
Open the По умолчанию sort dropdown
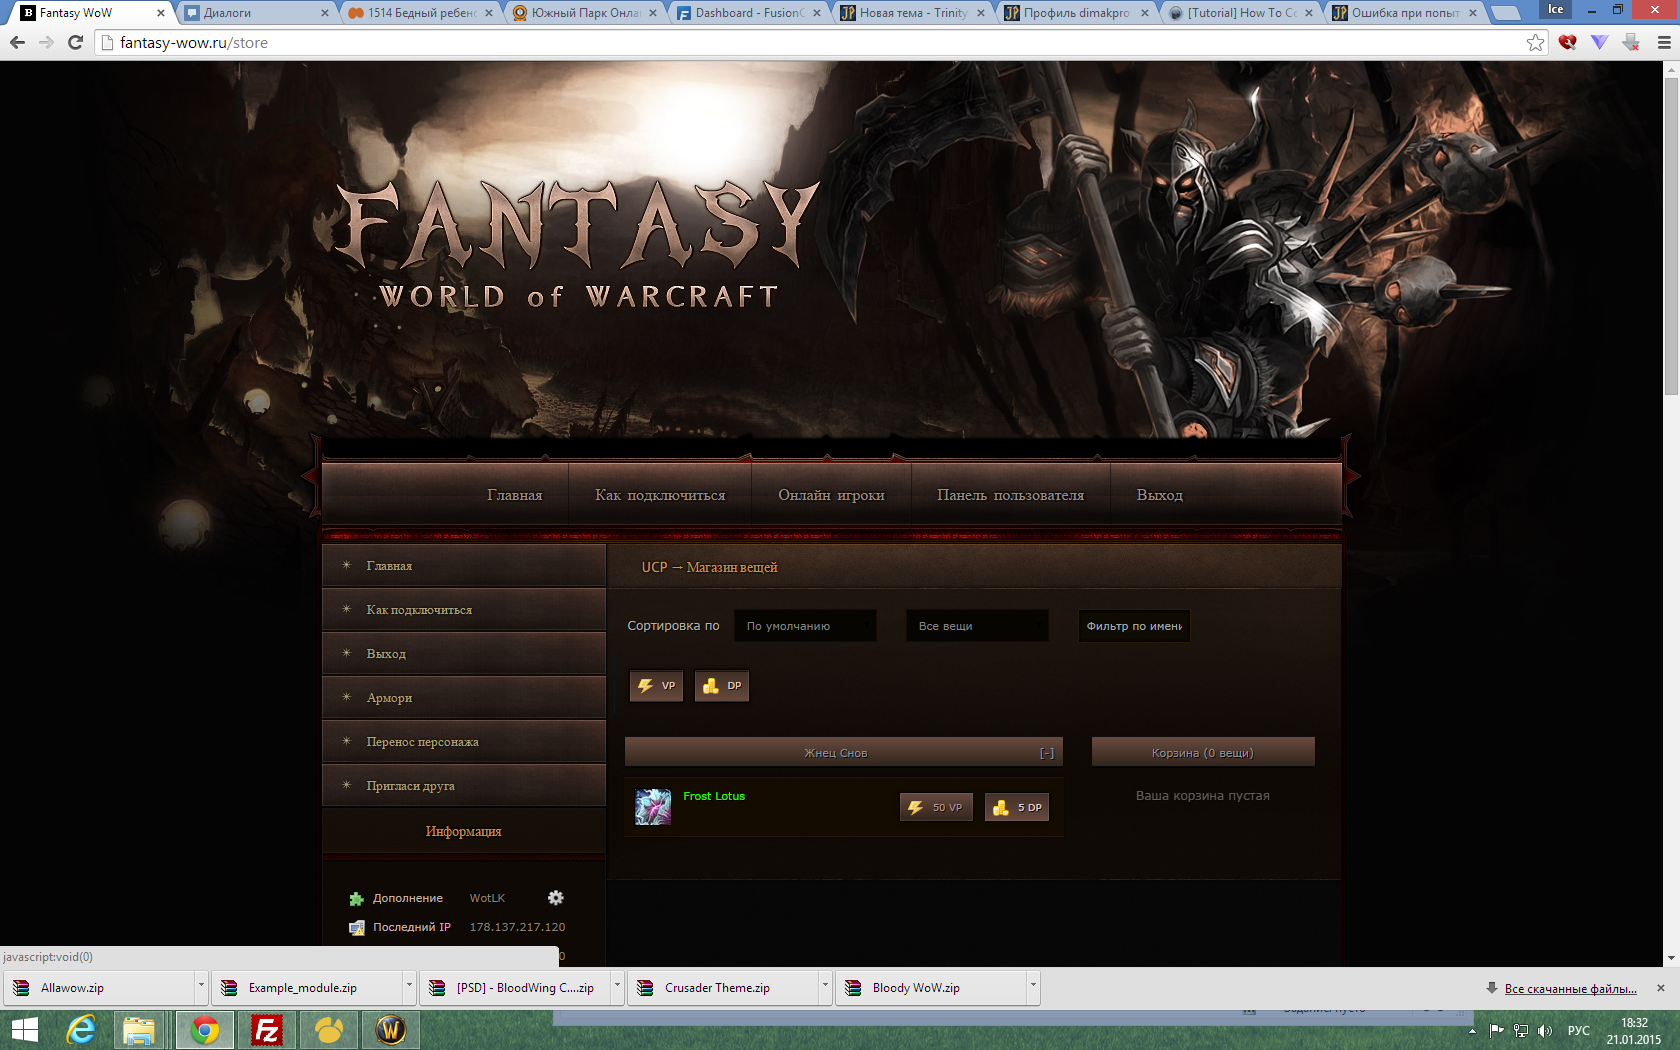pos(805,626)
